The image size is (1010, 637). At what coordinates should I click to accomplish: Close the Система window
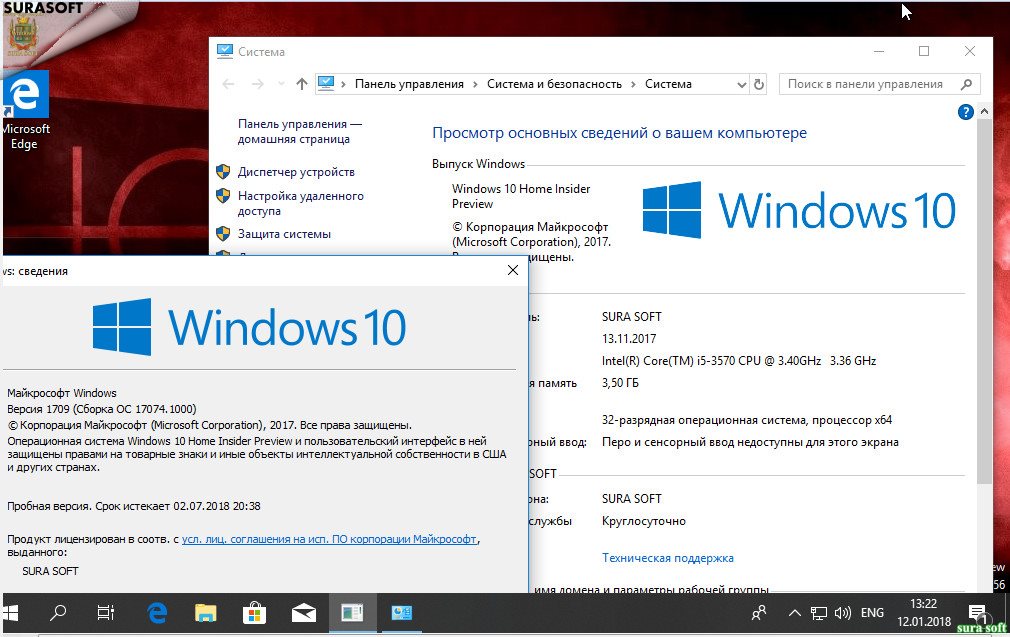coord(969,52)
